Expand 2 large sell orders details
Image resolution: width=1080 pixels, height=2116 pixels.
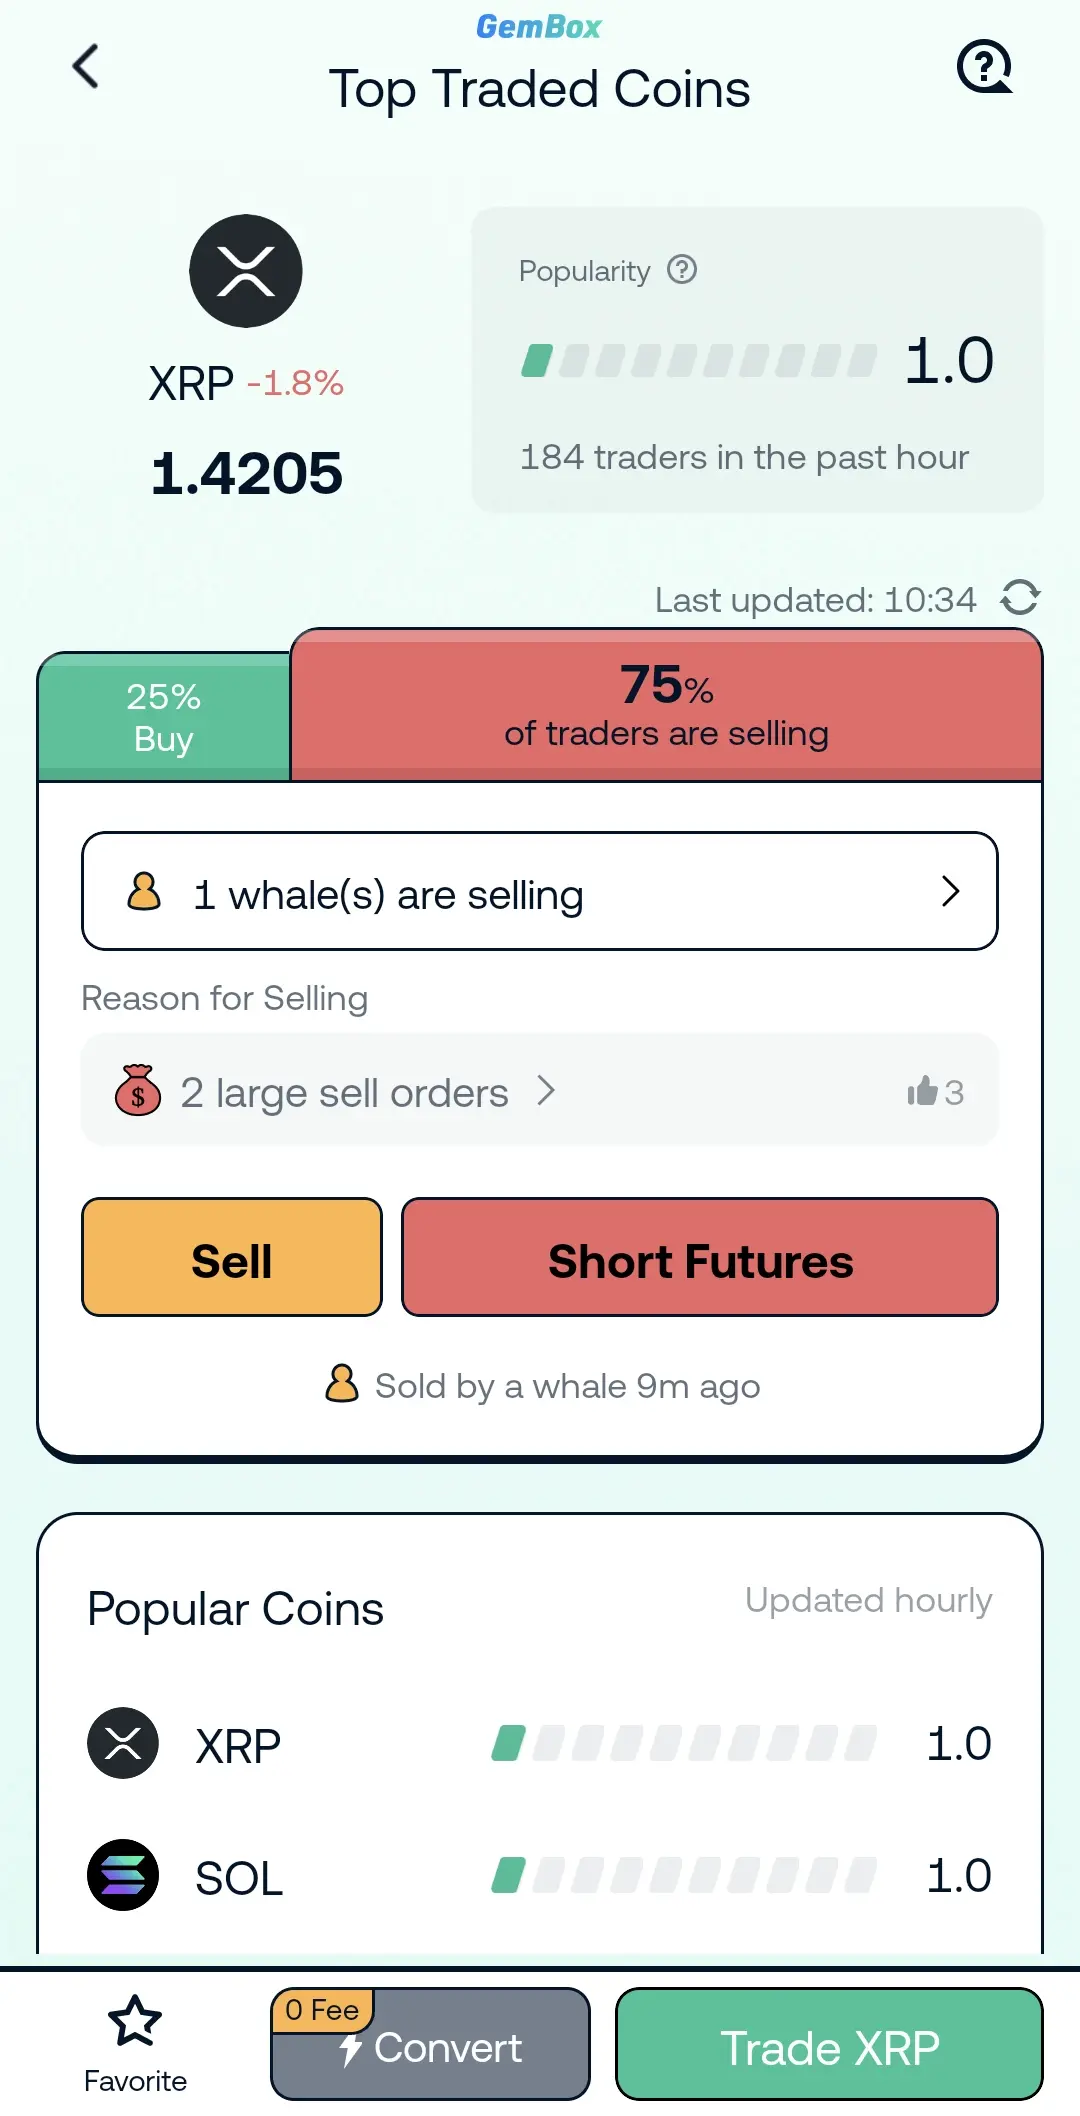(x=345, y=1092)
